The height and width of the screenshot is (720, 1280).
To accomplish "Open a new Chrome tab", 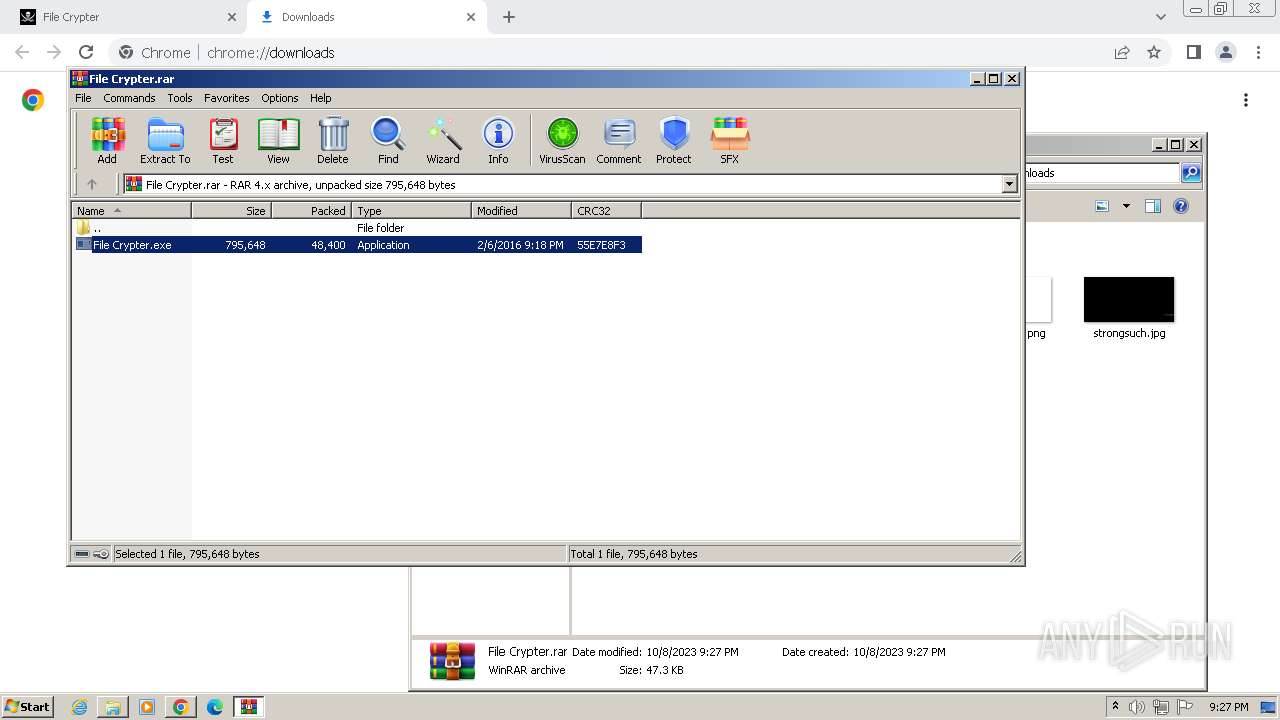I will pyautogui.click(x=509, y=17).
